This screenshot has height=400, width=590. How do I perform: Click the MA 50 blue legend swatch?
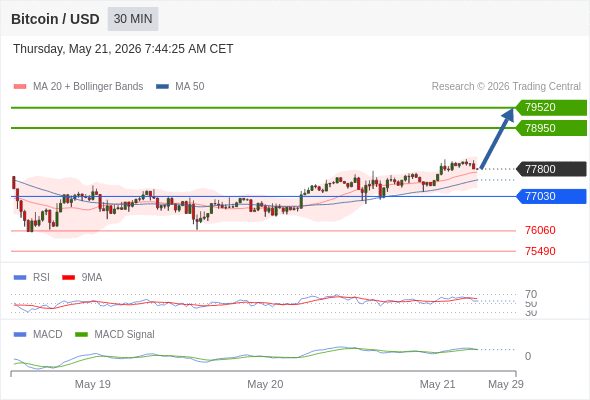point(162,87)
